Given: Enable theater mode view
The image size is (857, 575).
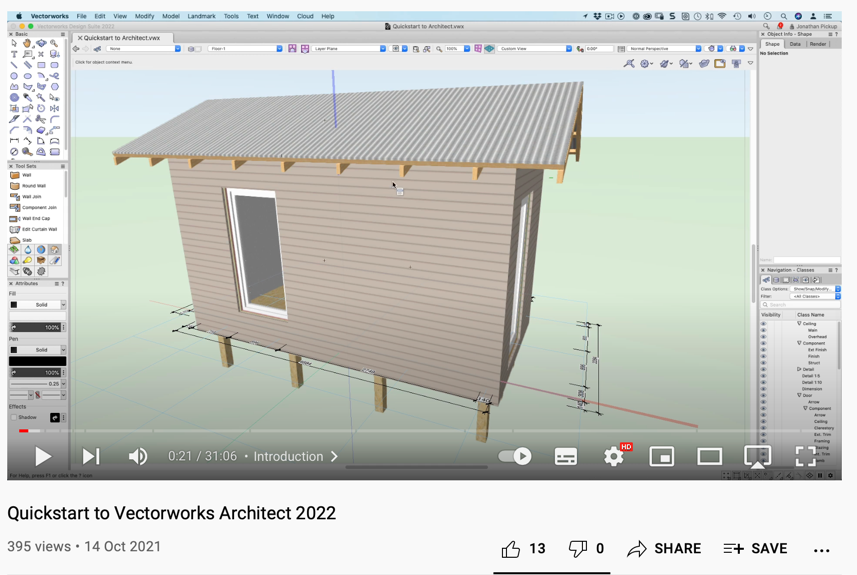Looking at the screenshot, I should (709, 456).
